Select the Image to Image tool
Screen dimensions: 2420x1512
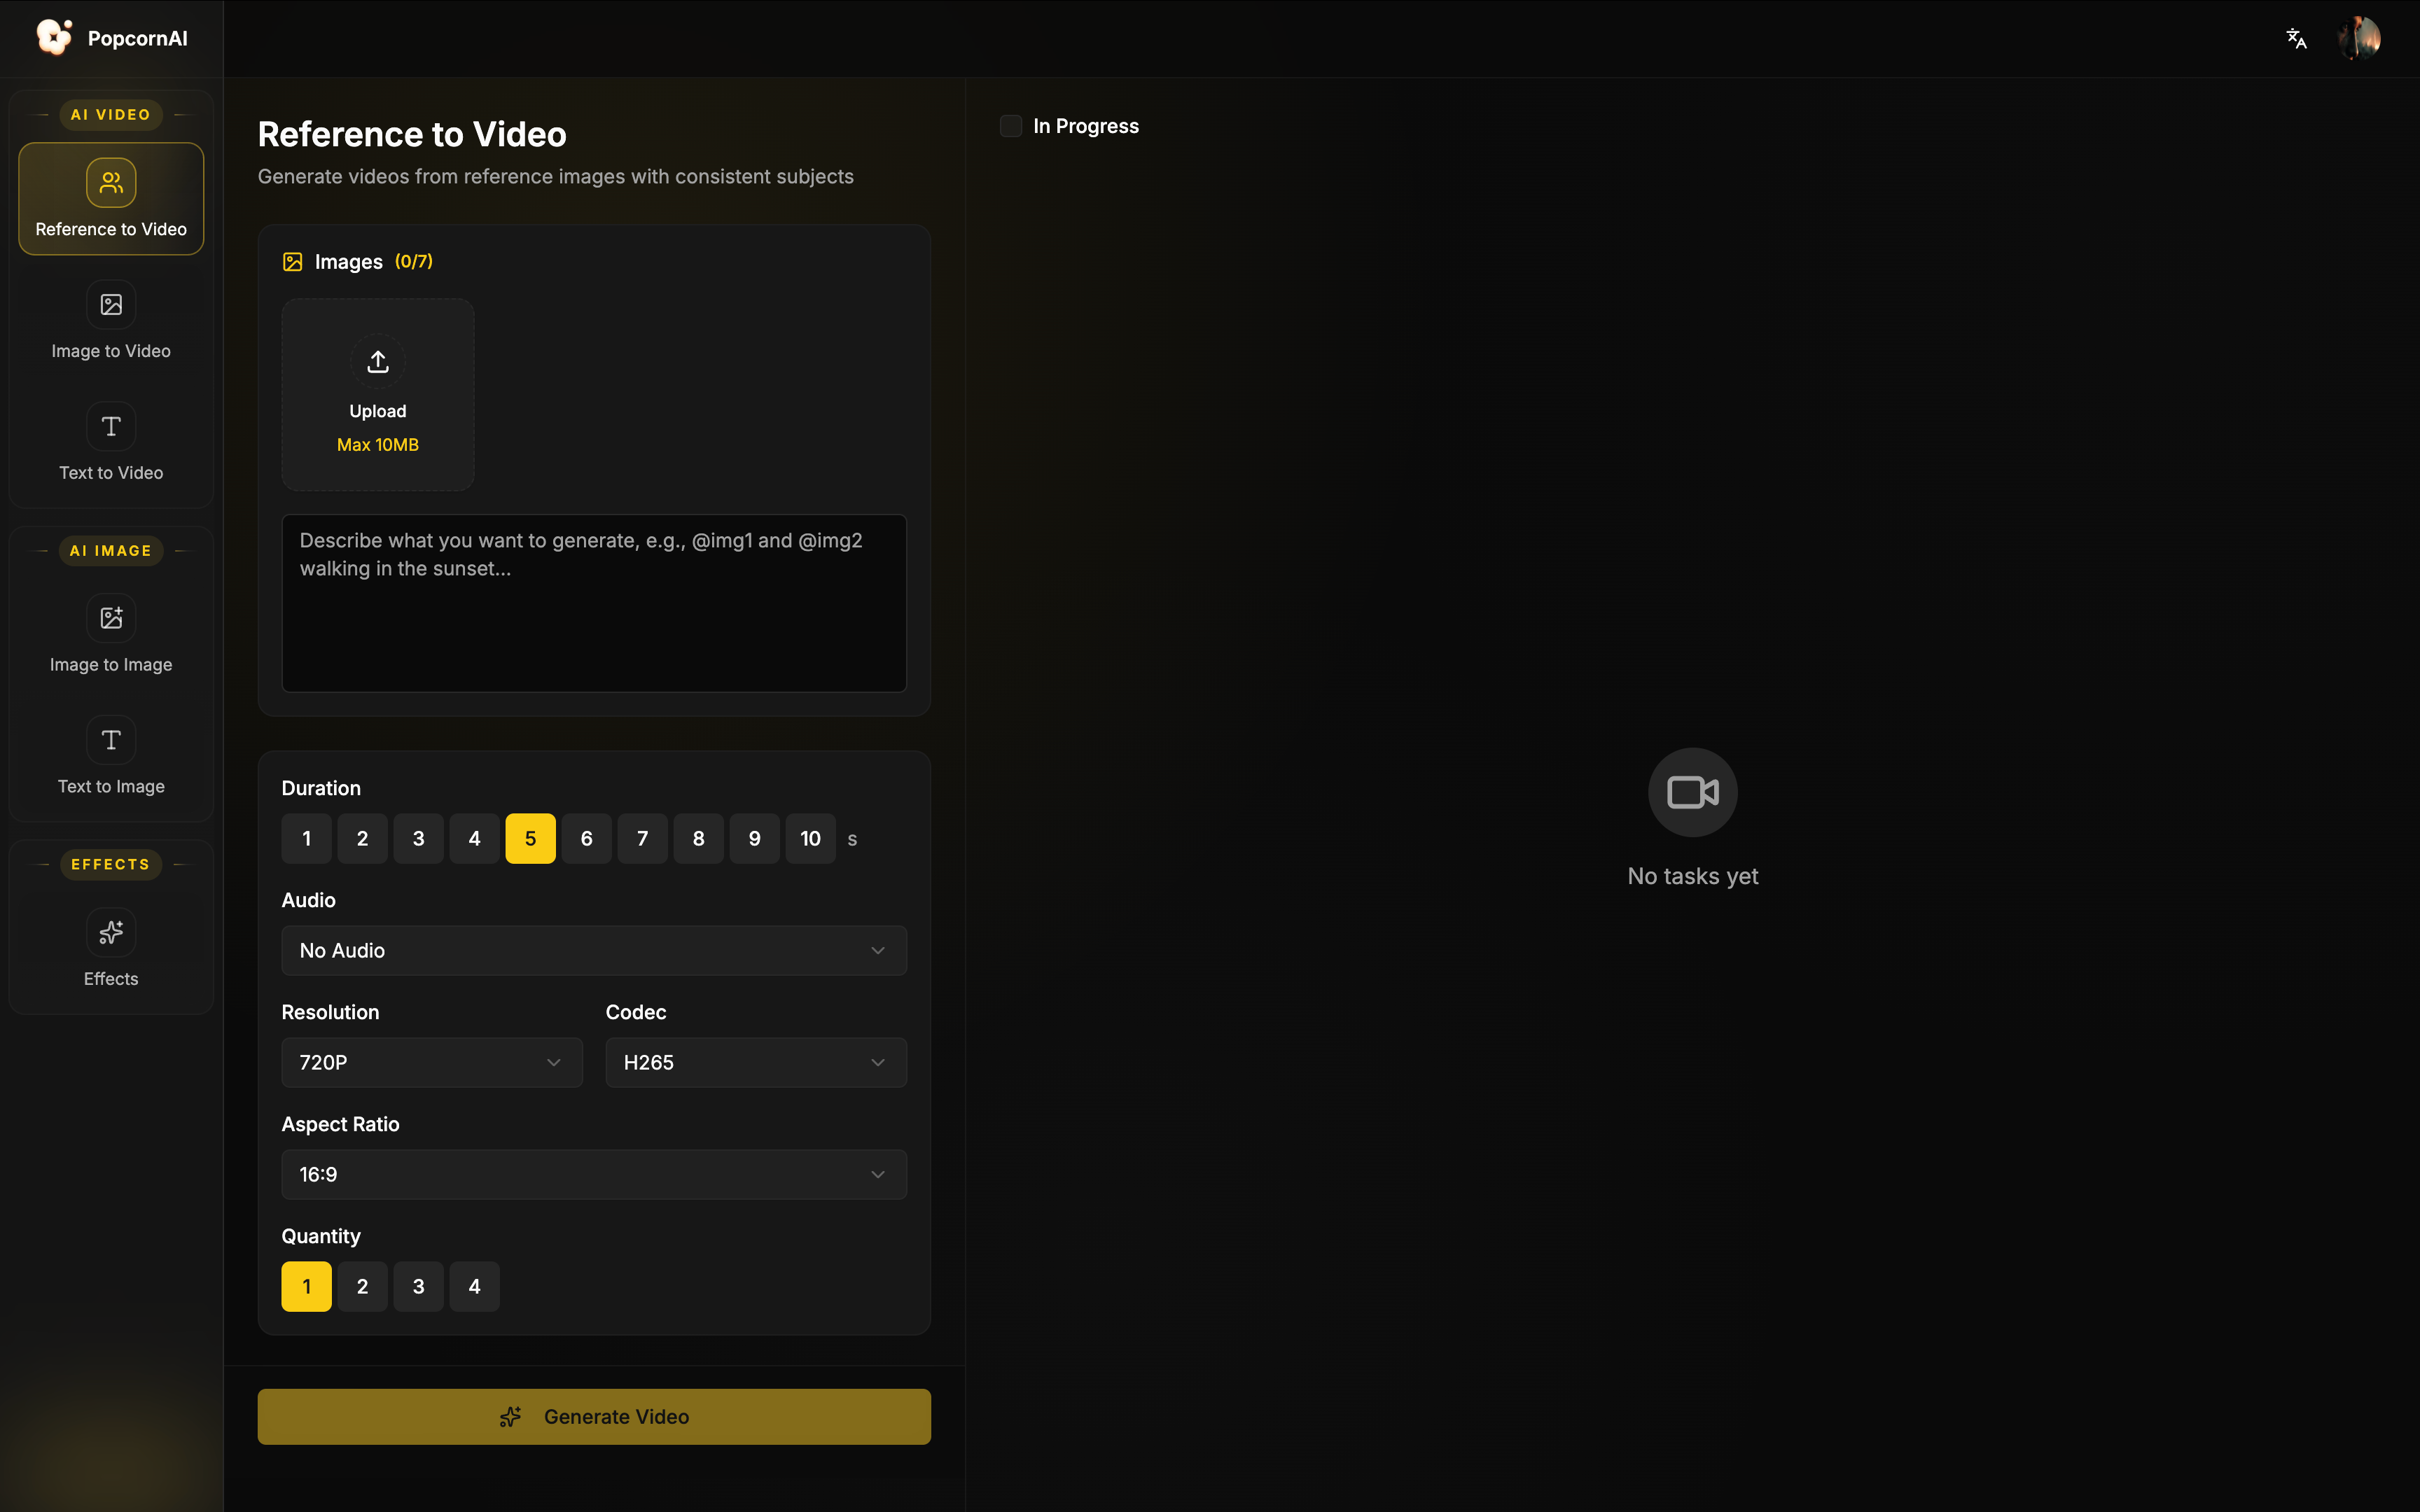(x=110, y=636)
